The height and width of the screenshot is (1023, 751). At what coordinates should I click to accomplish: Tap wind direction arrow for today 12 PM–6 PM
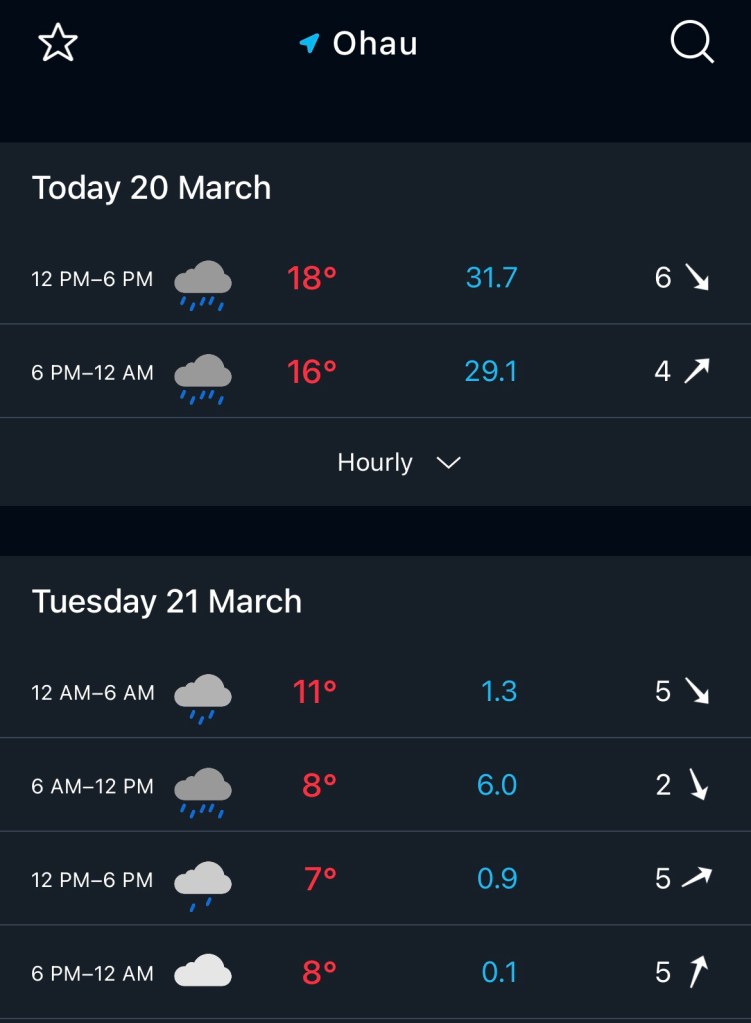[x=697, y=277]
